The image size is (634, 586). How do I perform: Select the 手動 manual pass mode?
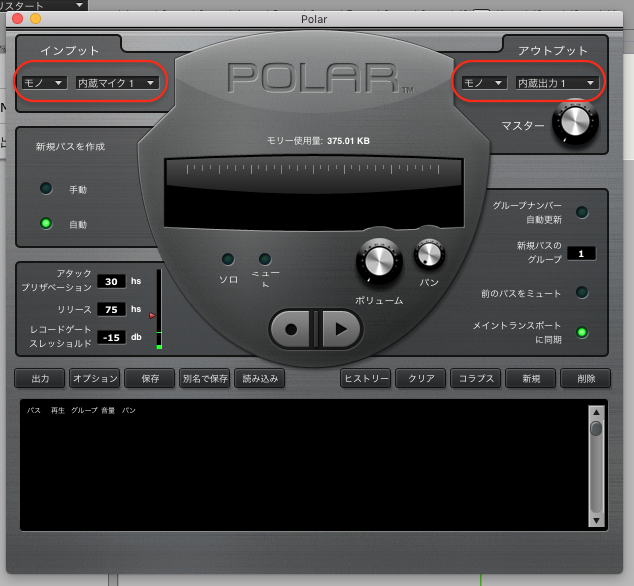[46, 188]
